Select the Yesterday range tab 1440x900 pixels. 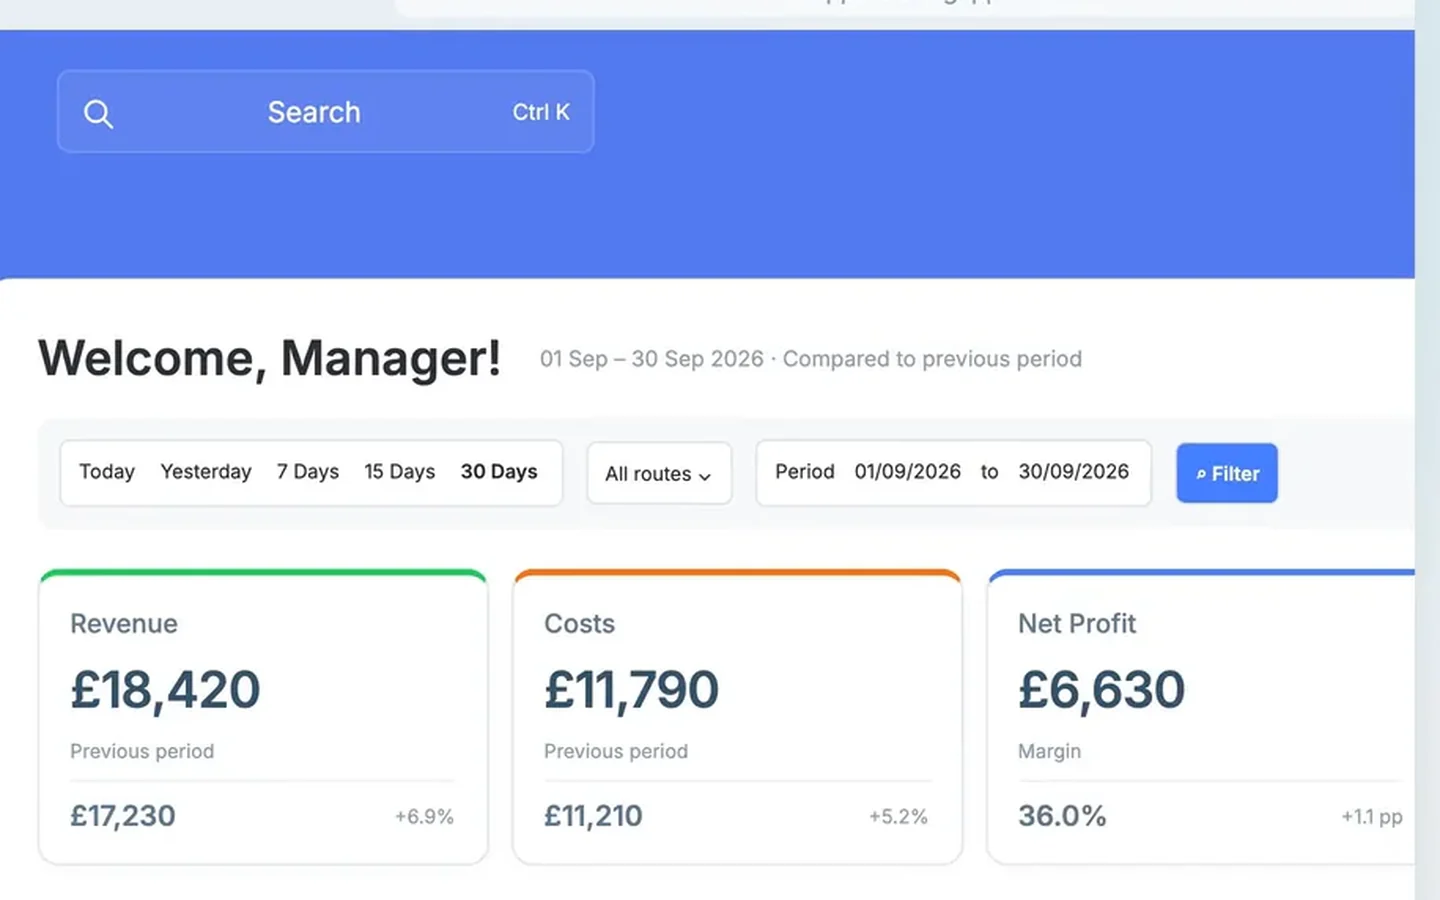206,472
